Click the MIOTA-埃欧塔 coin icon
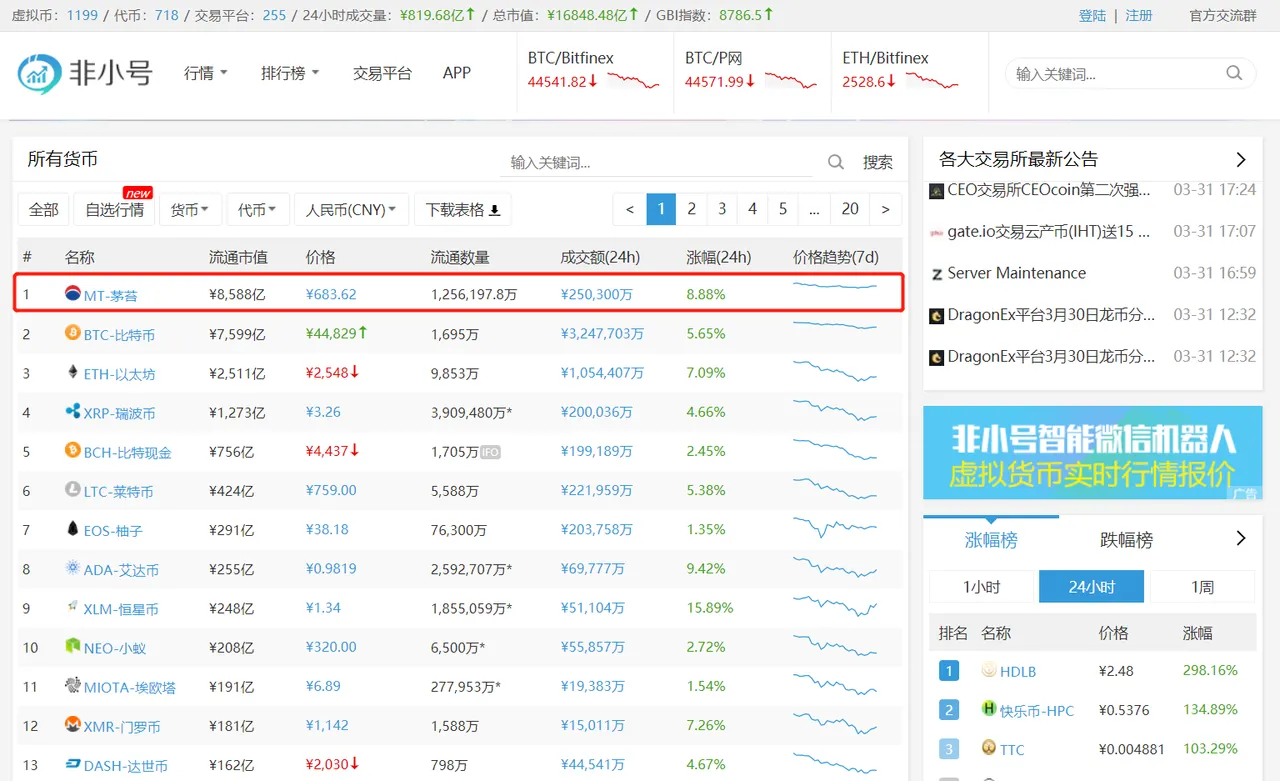1280x781 pixels. click(72, 685)
